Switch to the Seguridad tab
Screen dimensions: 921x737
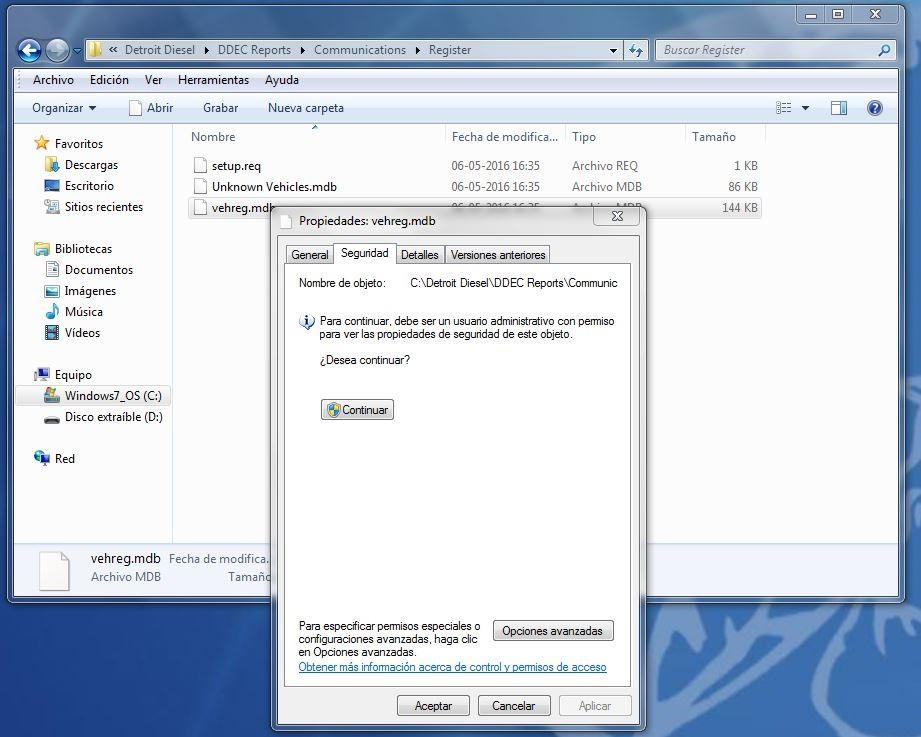[365, 253]
